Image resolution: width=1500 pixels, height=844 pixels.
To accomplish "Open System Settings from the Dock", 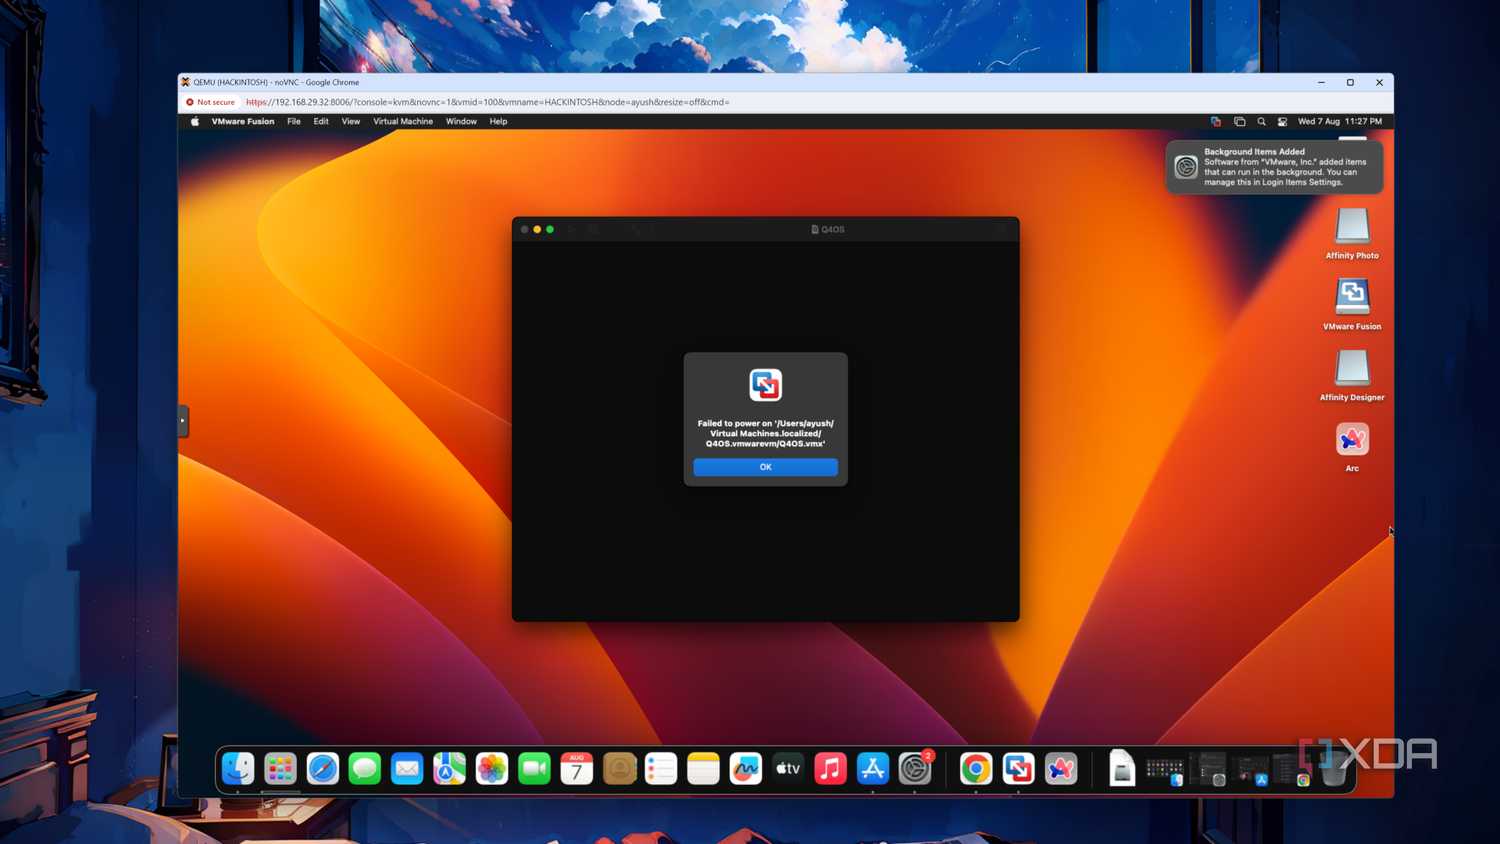I will pos(915,768).
